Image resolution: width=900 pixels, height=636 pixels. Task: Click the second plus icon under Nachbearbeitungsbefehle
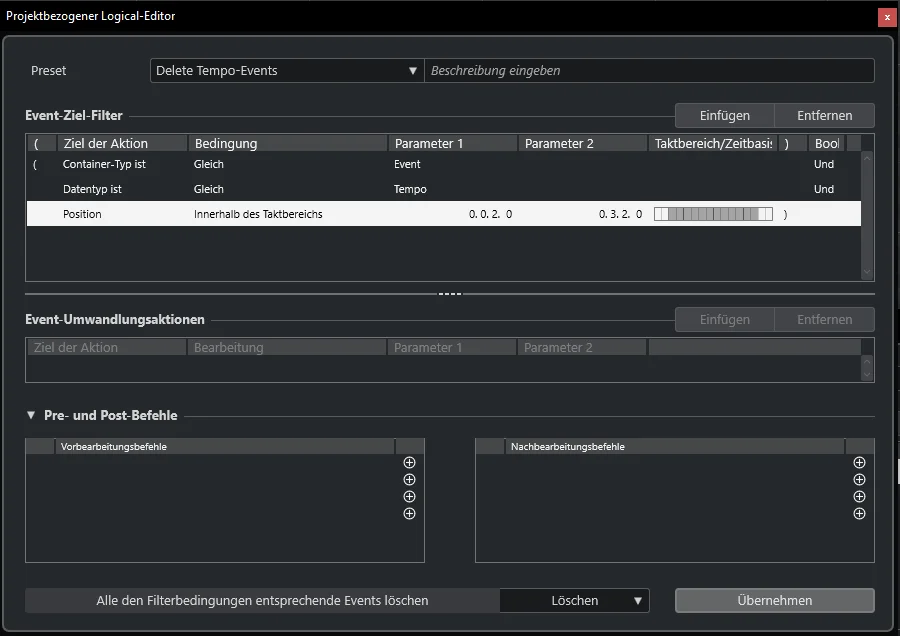coord(859,479)
